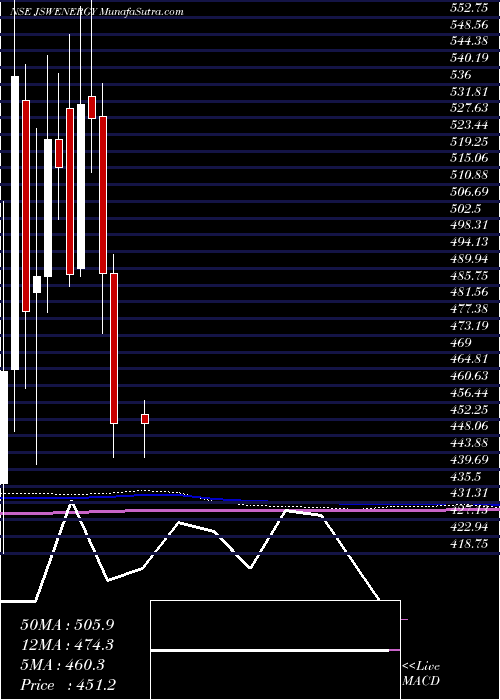Click the Price : 451.2 readout

[x=69, y=685]
